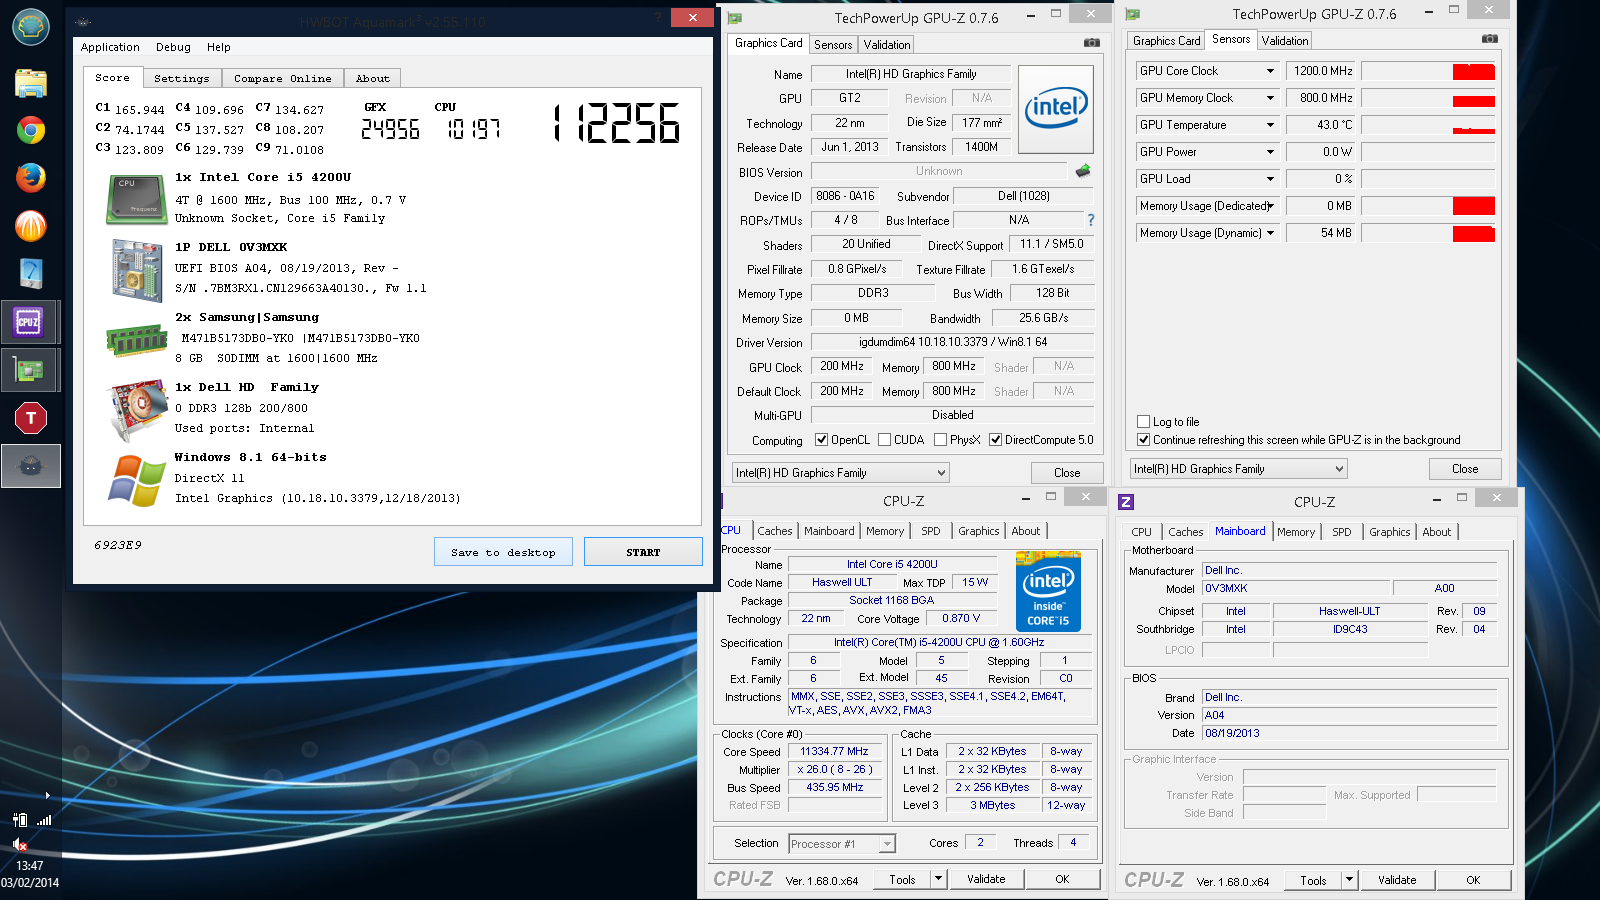Open the GPU Core Clock sensor dropdown
The image size is (1600, 900).
pyautogui.click(x=1270, y=71)
